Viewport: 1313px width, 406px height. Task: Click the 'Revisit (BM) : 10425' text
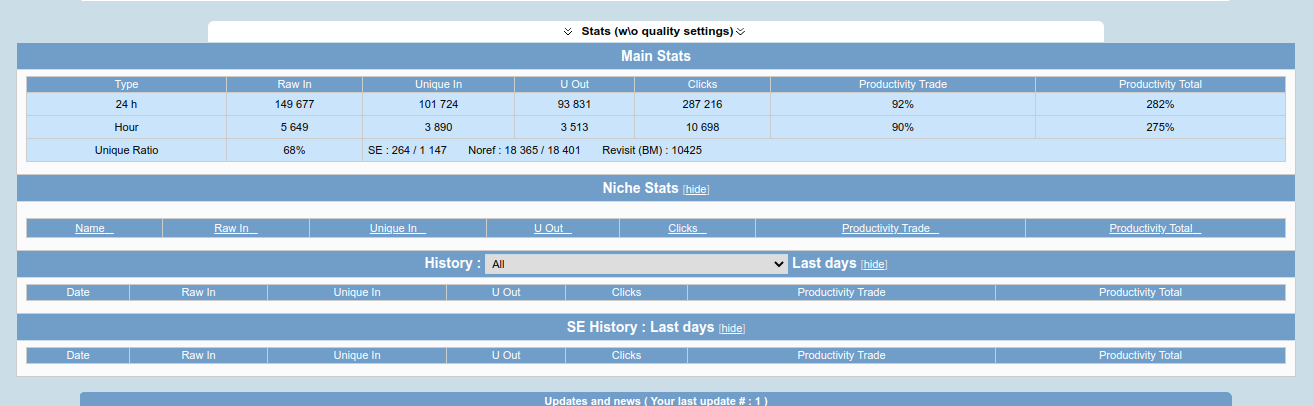[x=652, y=150]
